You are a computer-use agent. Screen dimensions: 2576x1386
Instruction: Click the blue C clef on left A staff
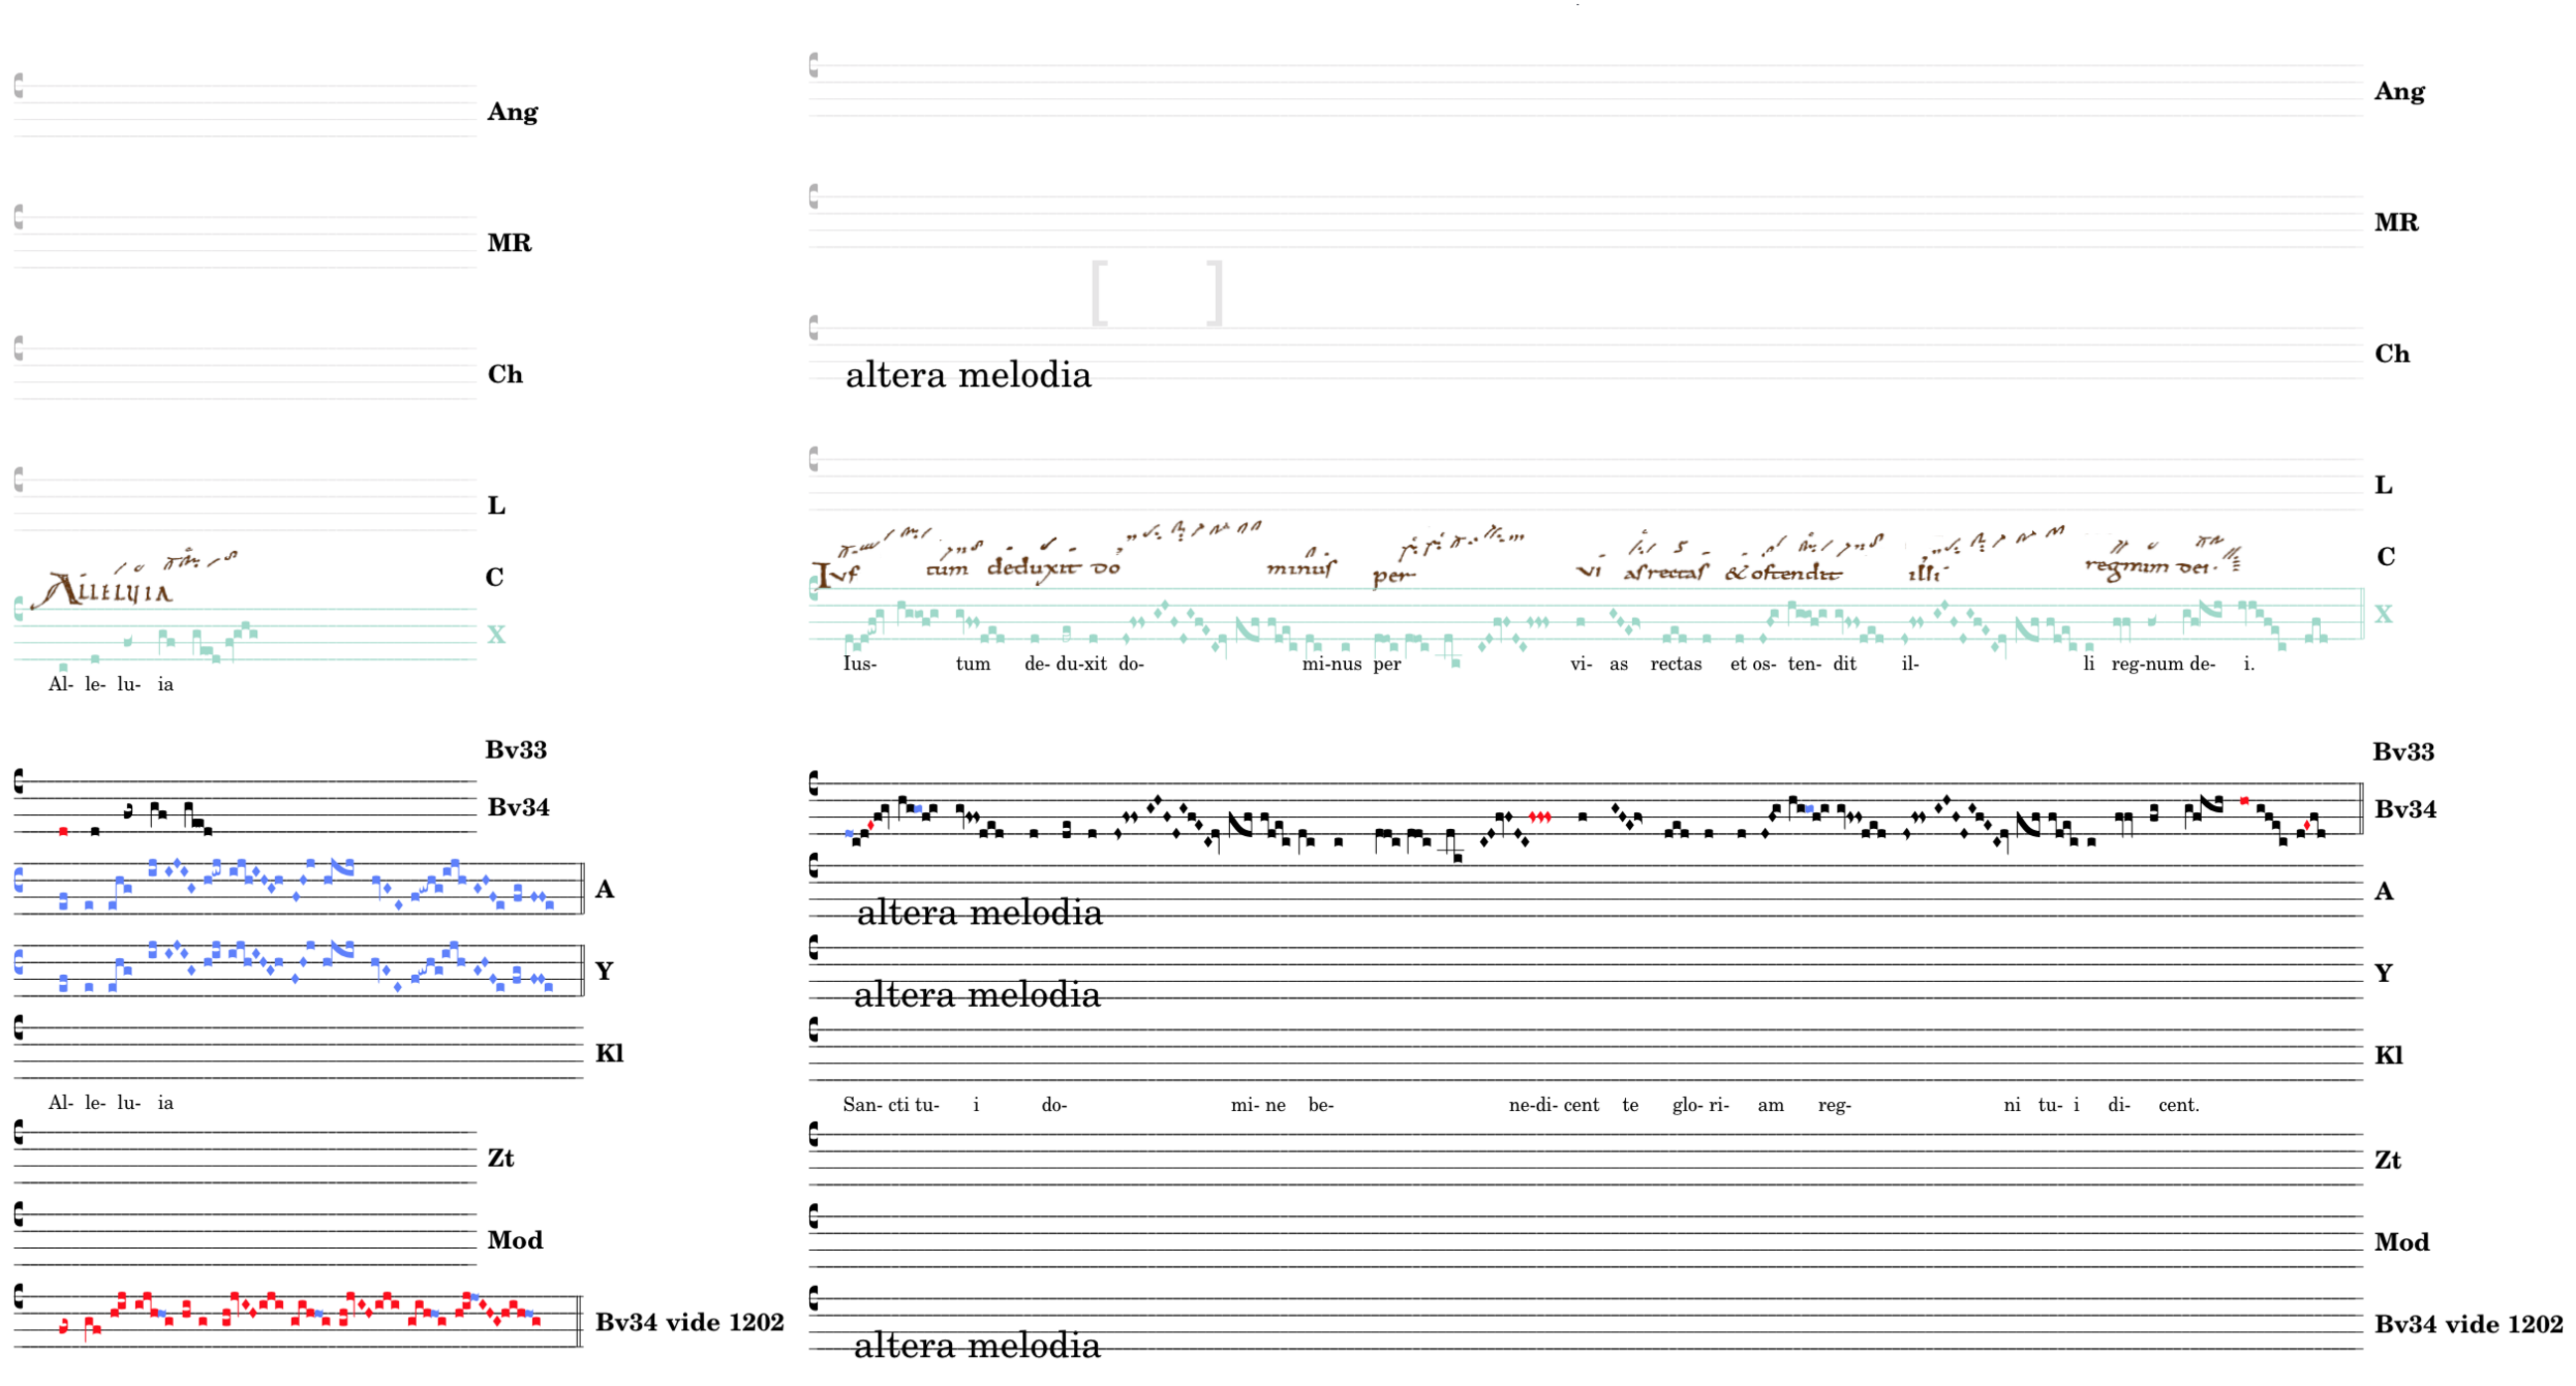(18, 880)
